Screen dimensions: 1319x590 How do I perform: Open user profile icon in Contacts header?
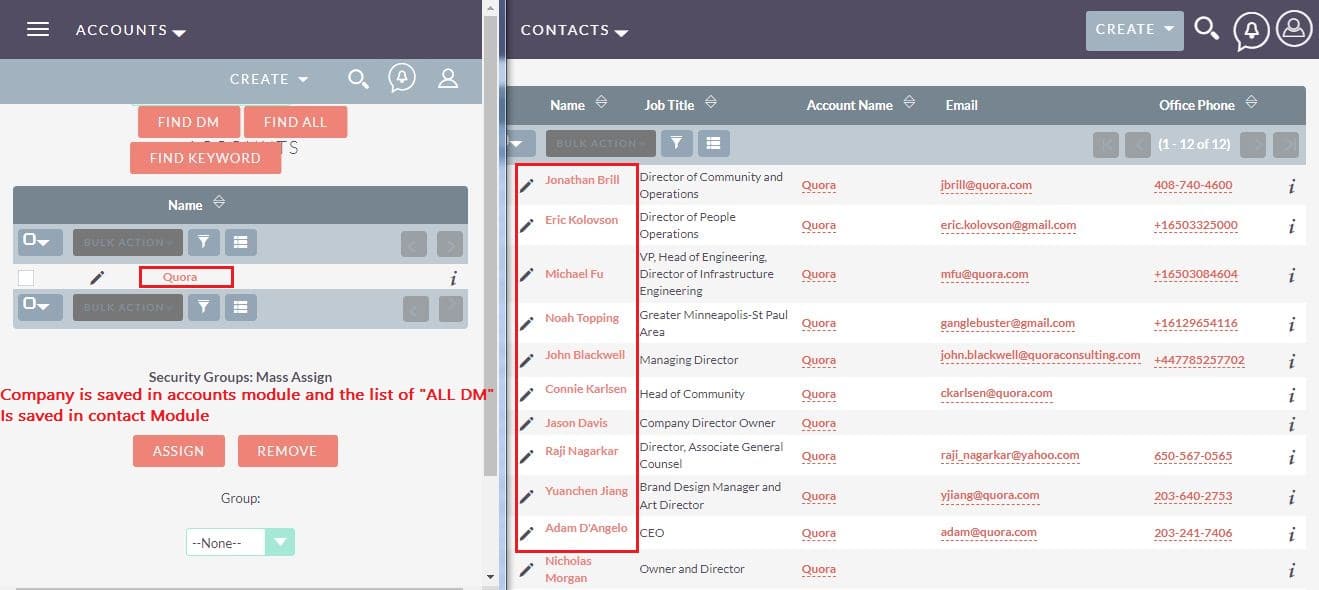pyautogui.click(x=1294, y=30)
